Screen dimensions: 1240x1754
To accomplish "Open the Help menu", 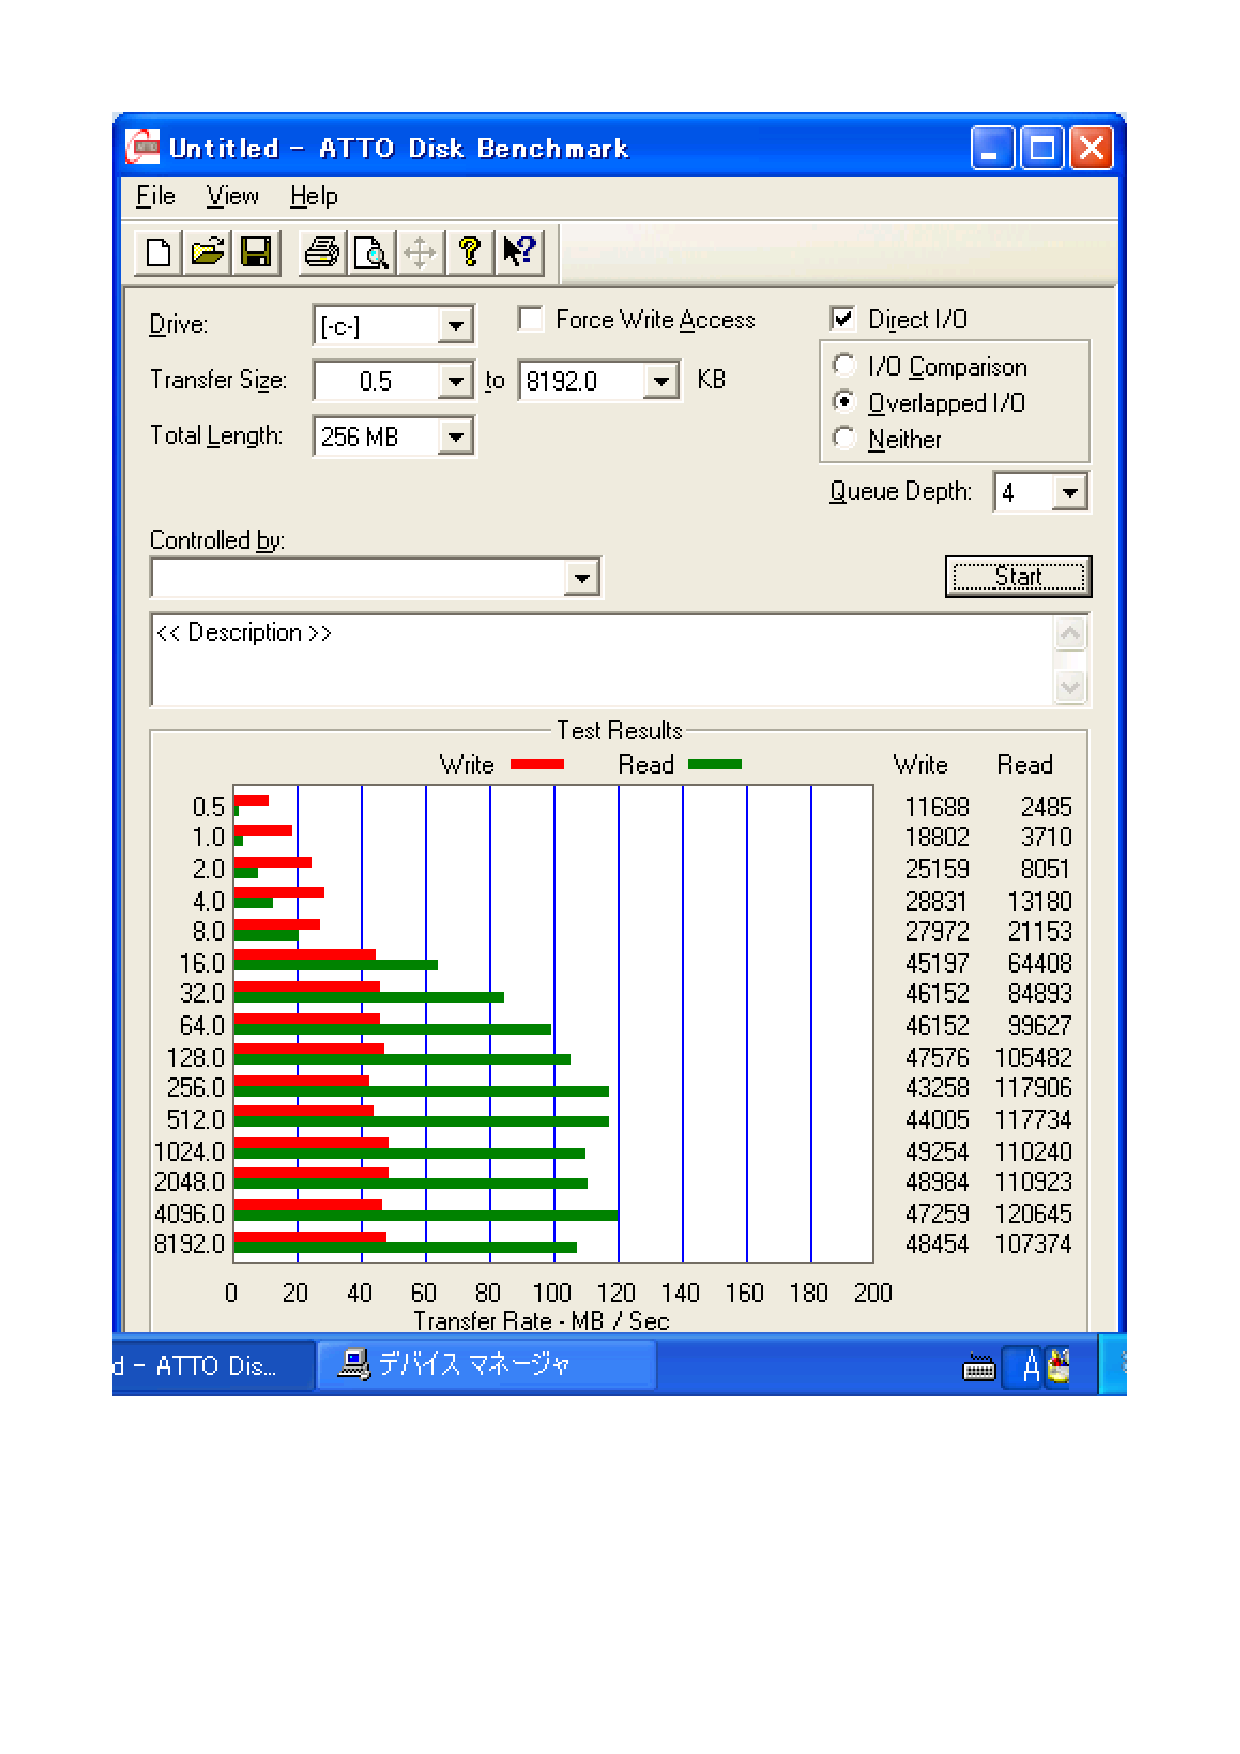I will point(314,196).
